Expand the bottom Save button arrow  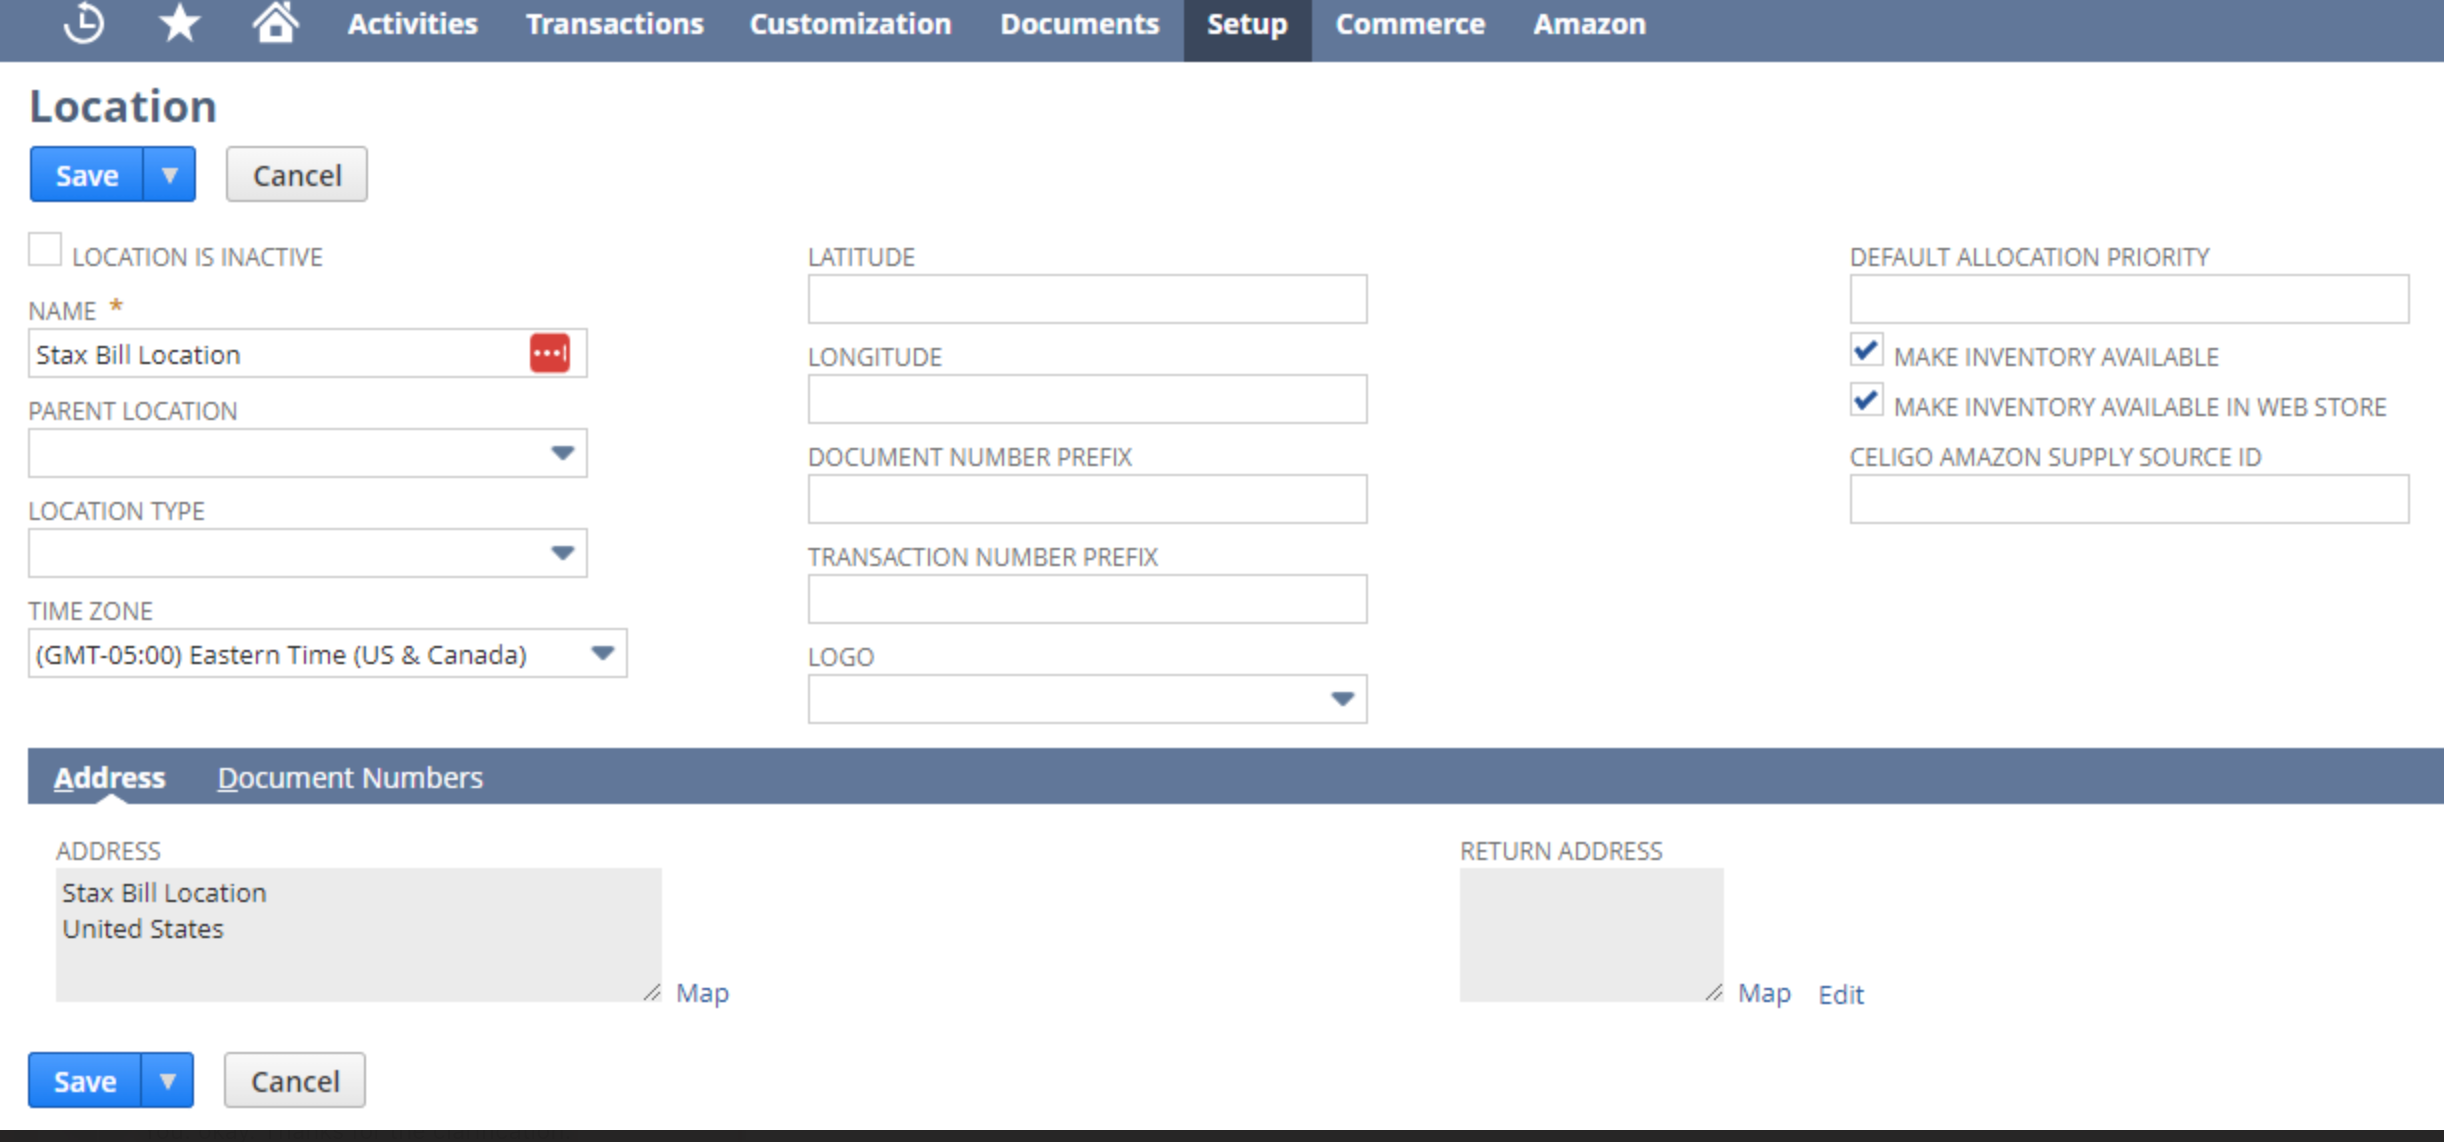167,1080
